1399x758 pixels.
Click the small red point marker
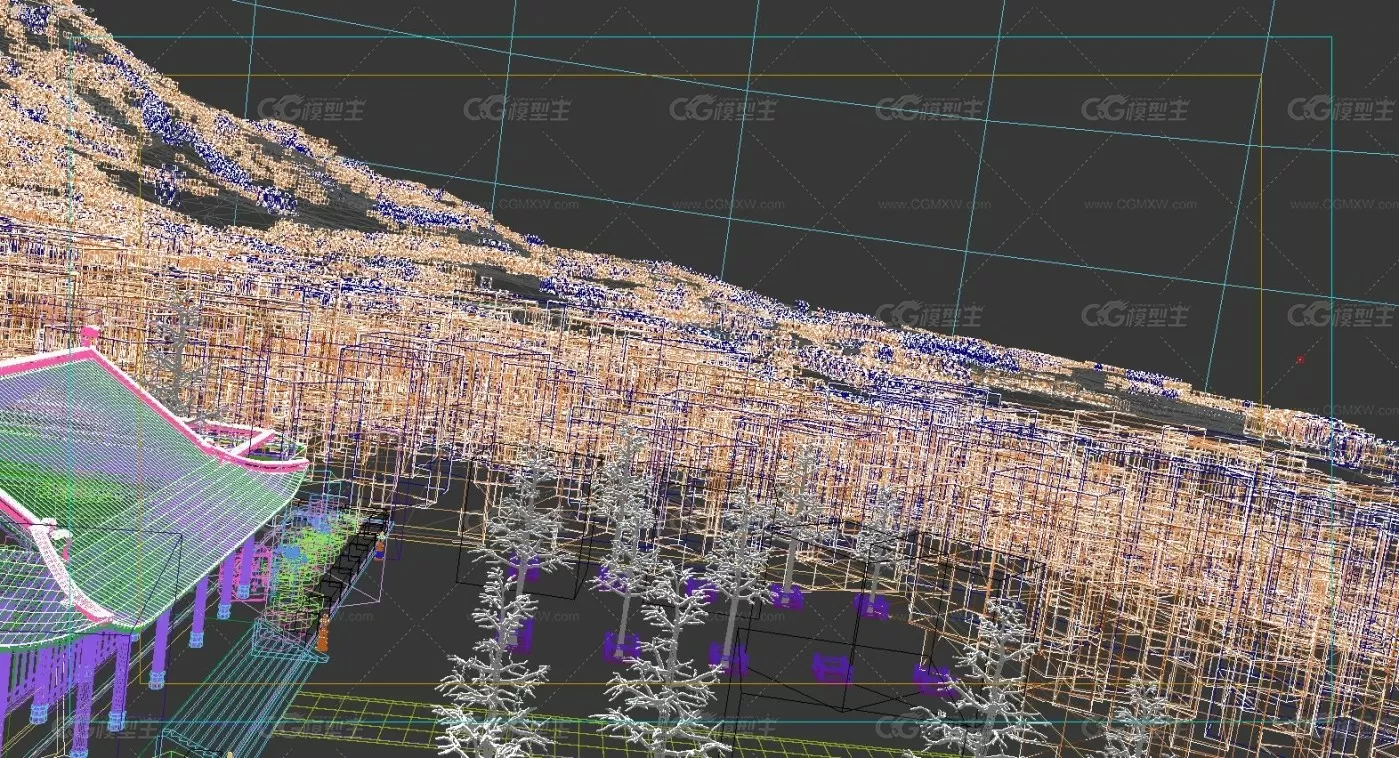(1300, 359)
